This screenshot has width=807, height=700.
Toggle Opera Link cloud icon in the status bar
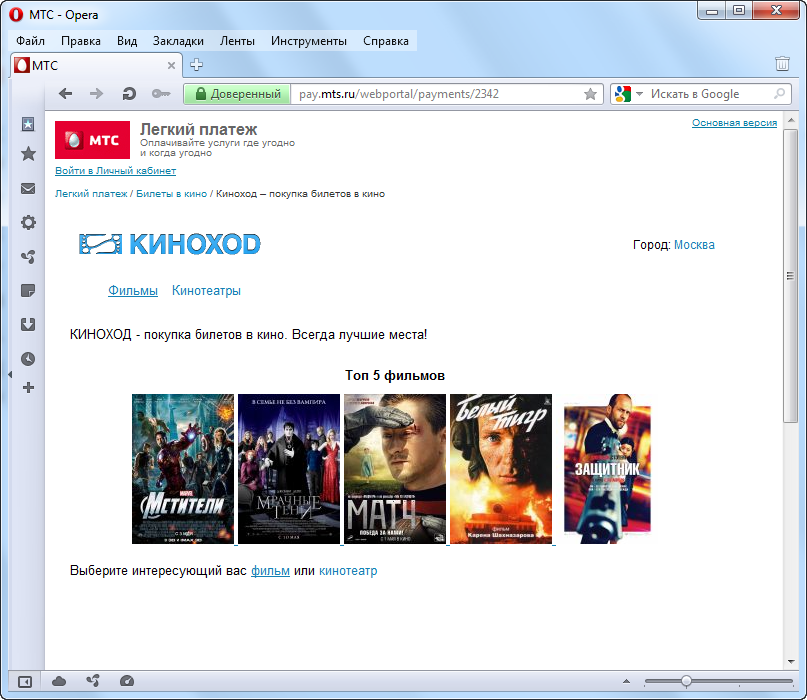click(x=59, y=681)
